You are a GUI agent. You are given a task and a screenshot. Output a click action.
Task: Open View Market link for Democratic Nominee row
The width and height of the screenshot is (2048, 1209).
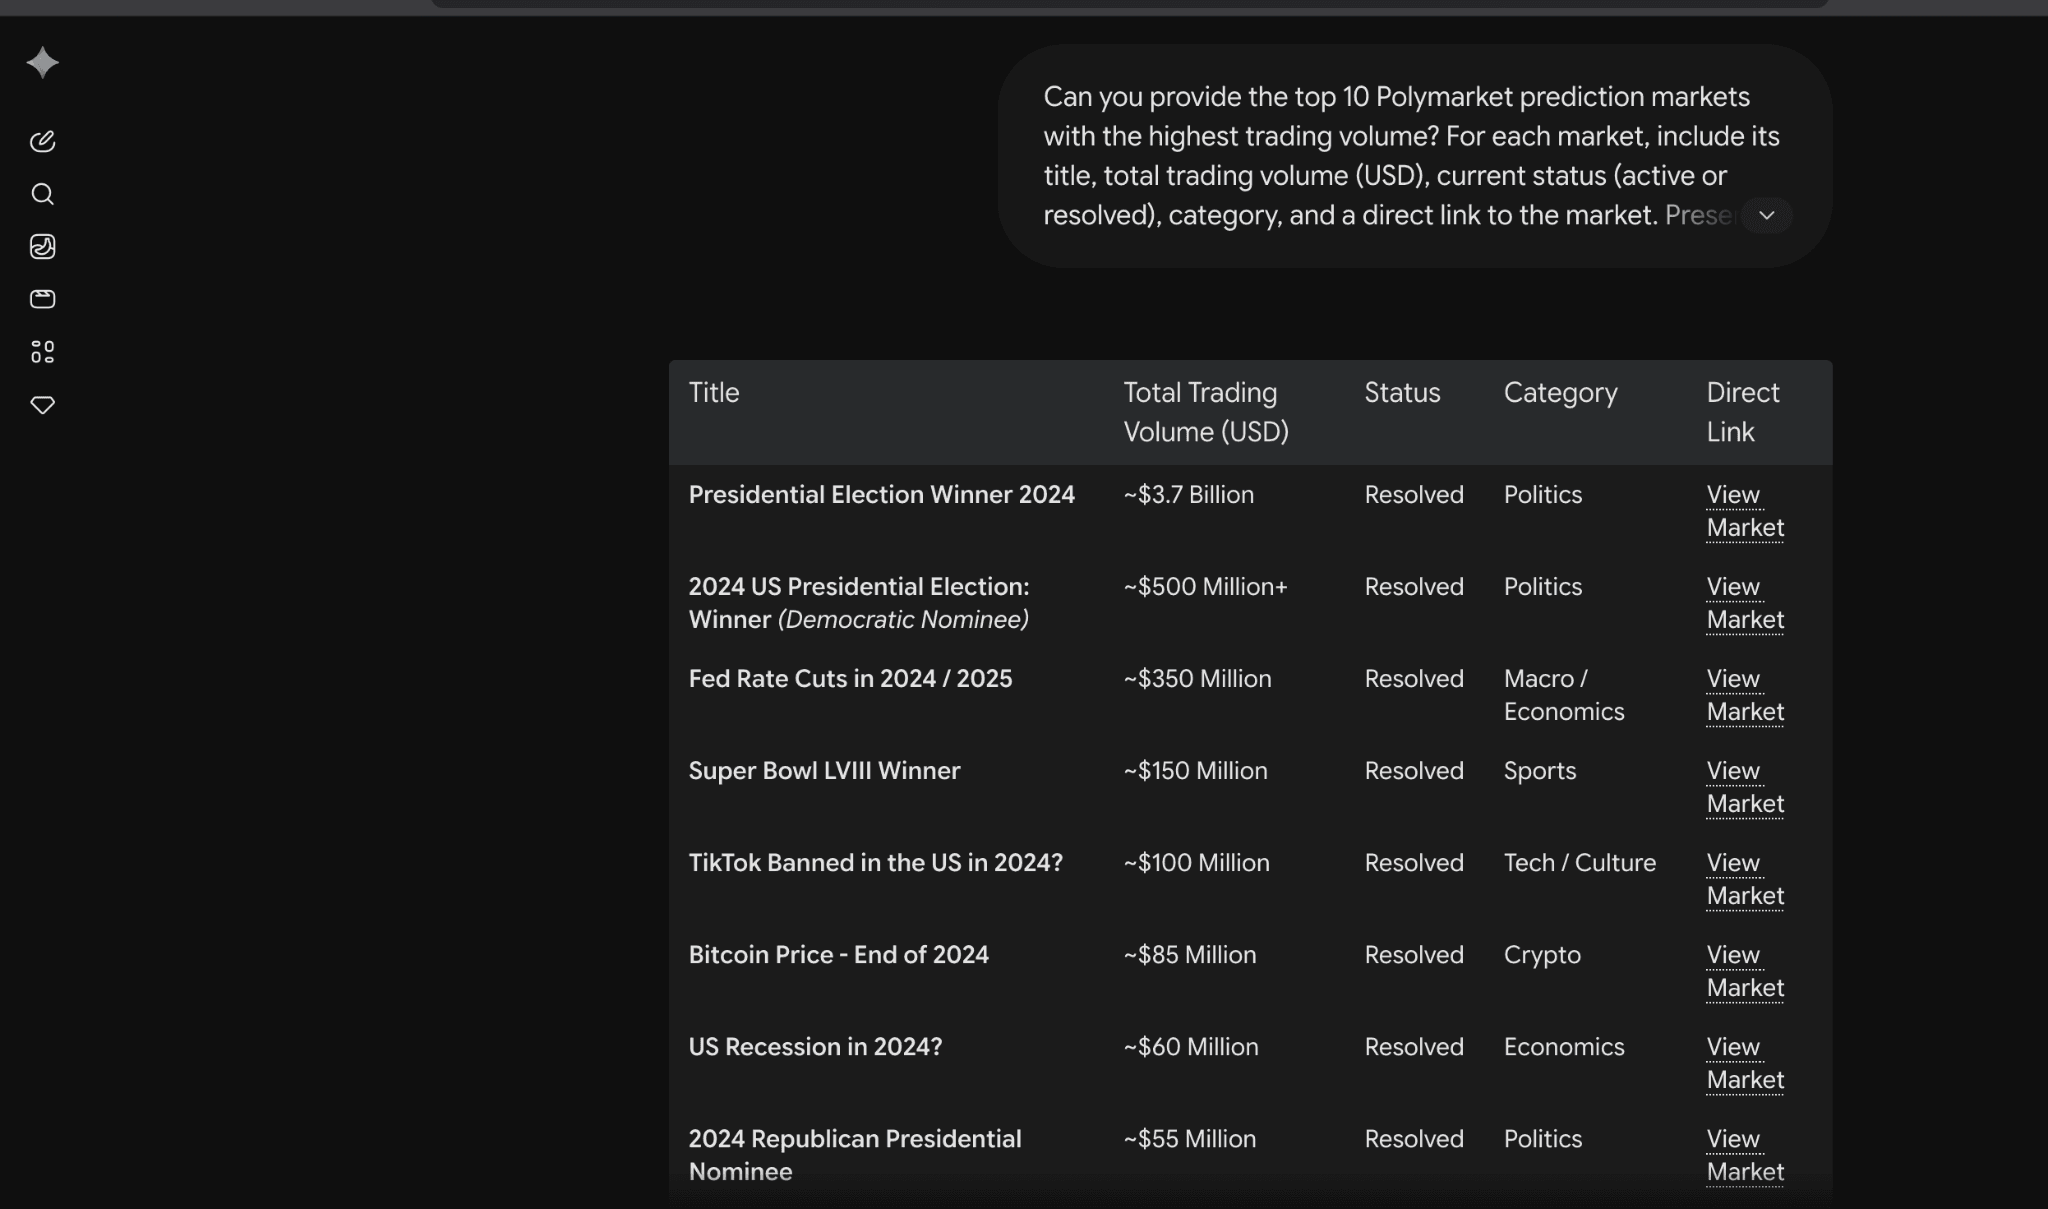tap(1745, 603)
